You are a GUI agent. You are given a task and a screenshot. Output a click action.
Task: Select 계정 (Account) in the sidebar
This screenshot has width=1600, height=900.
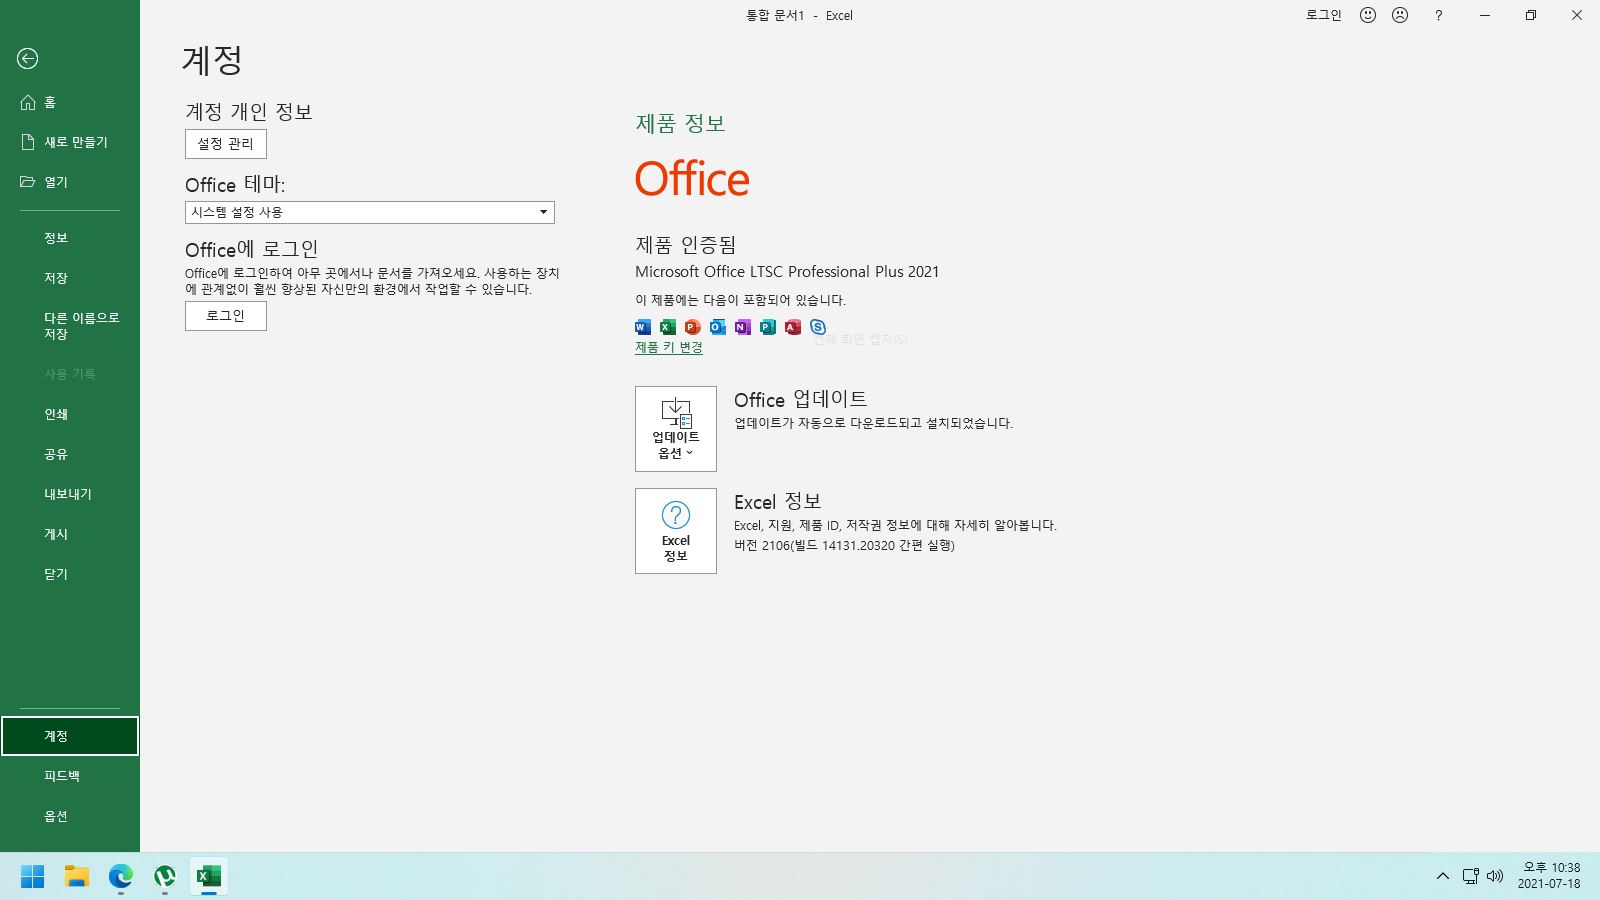click(x=70, y=736)
